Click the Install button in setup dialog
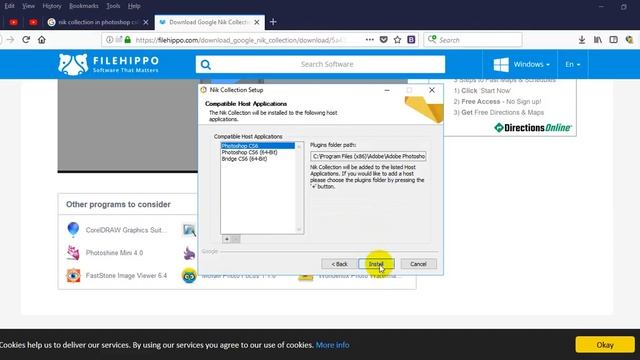This screenshot has width=640, height=360. pos(376,264)
